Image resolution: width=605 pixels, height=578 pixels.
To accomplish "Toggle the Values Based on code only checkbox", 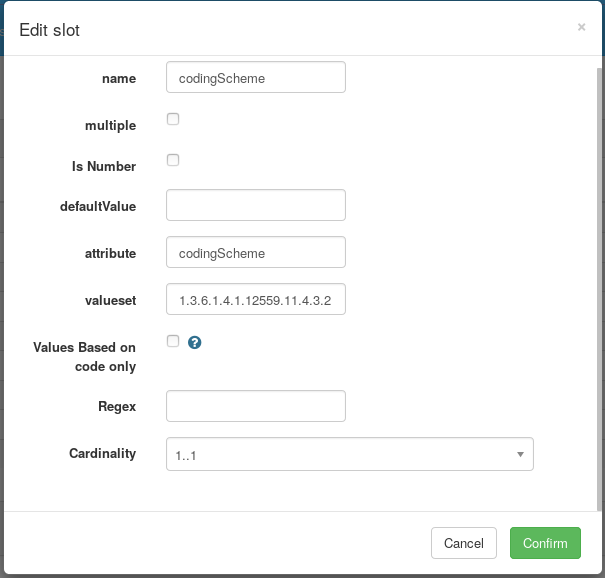I will pos(173,341).
